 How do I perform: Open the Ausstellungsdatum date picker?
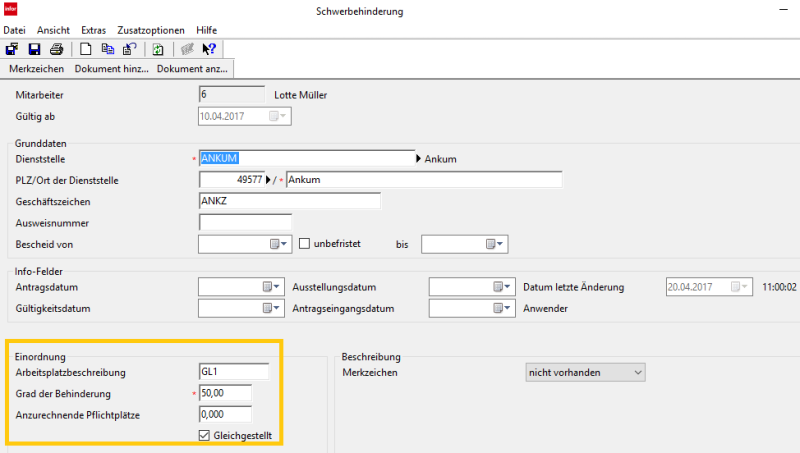502,287
